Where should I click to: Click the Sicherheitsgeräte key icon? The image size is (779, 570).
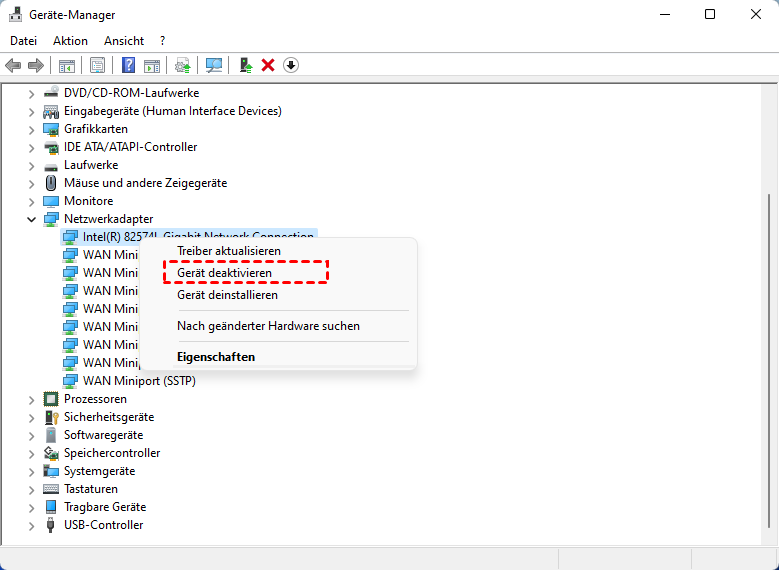[x=51, y=417]
